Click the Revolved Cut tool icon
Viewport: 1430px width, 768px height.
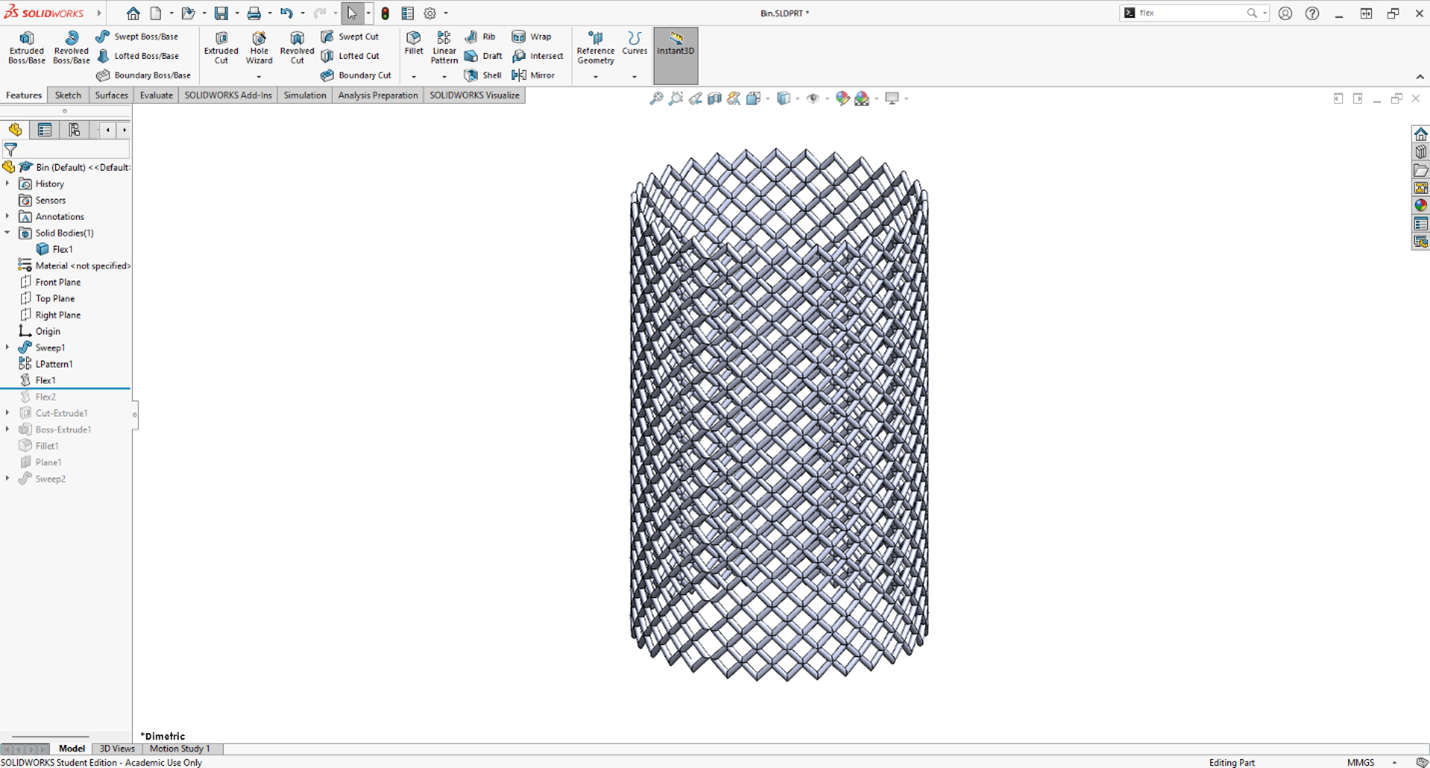tap(297, 47)
